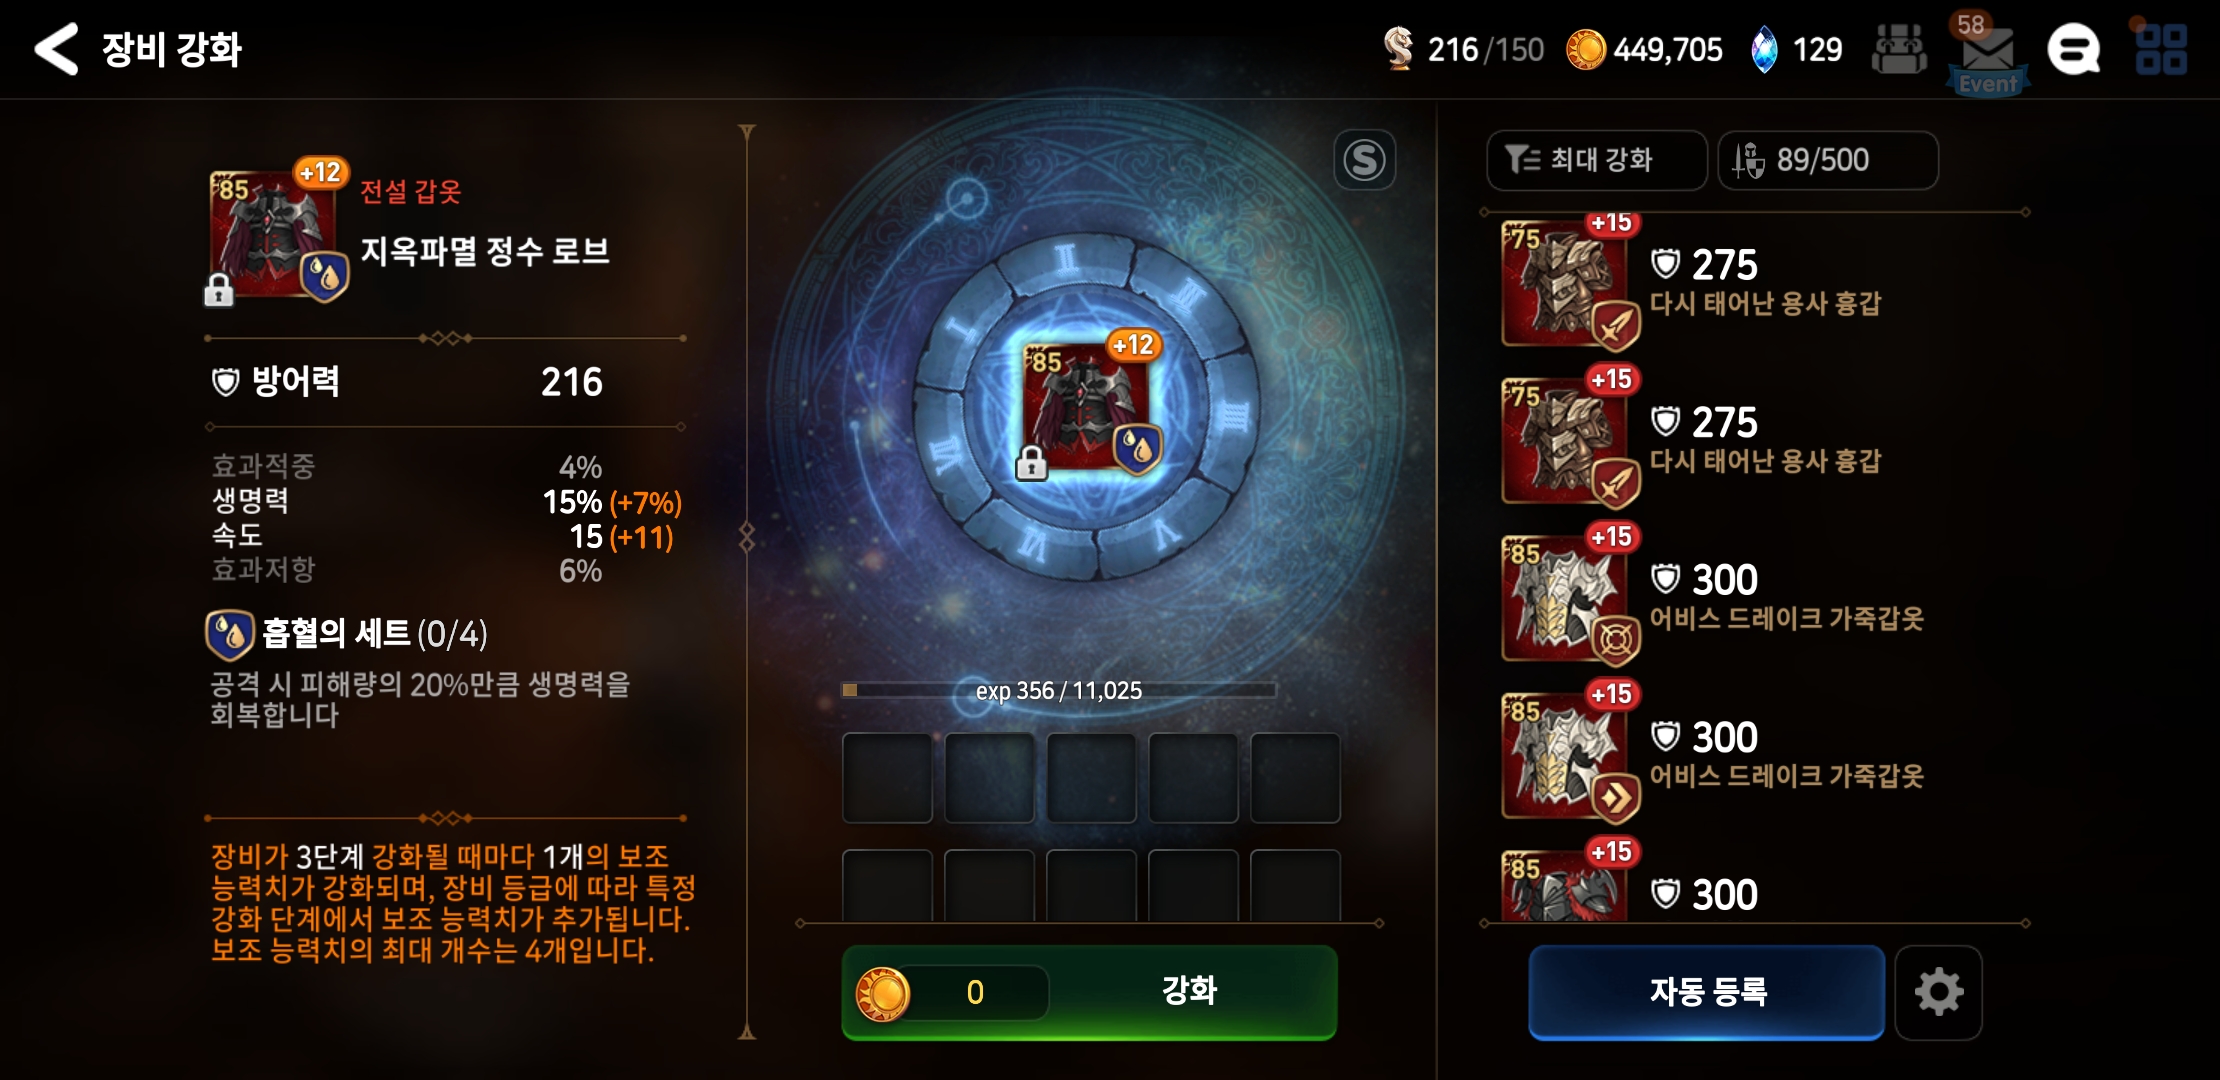This screenshot has height=1080, width=2220.
Task: Tap the first empty material slot
Action: click(x=887, y=778)
